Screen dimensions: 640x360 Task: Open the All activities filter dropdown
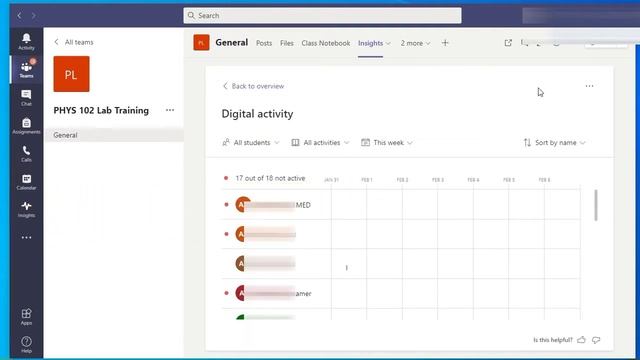point(320,142)
